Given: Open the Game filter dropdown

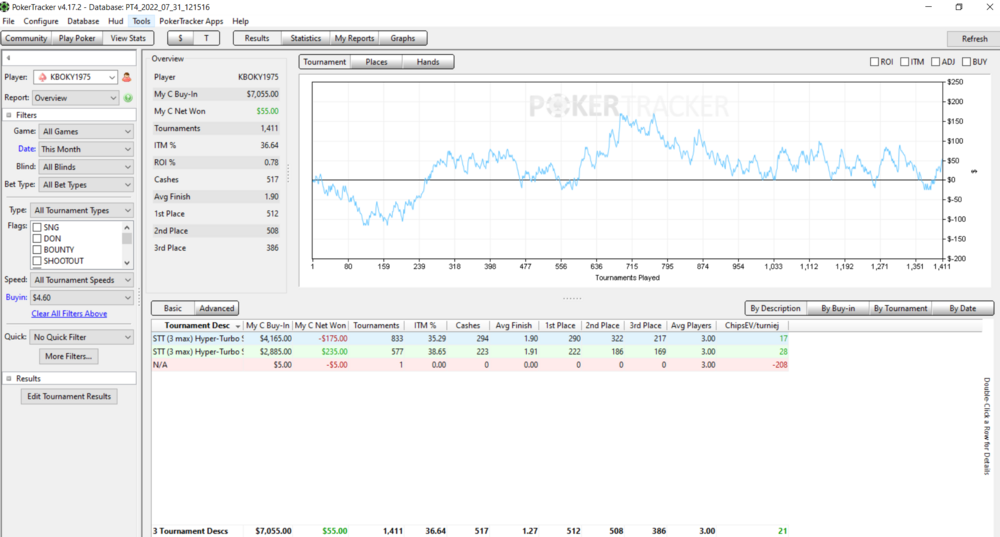Looking at the screenshot, I should 85,131.
